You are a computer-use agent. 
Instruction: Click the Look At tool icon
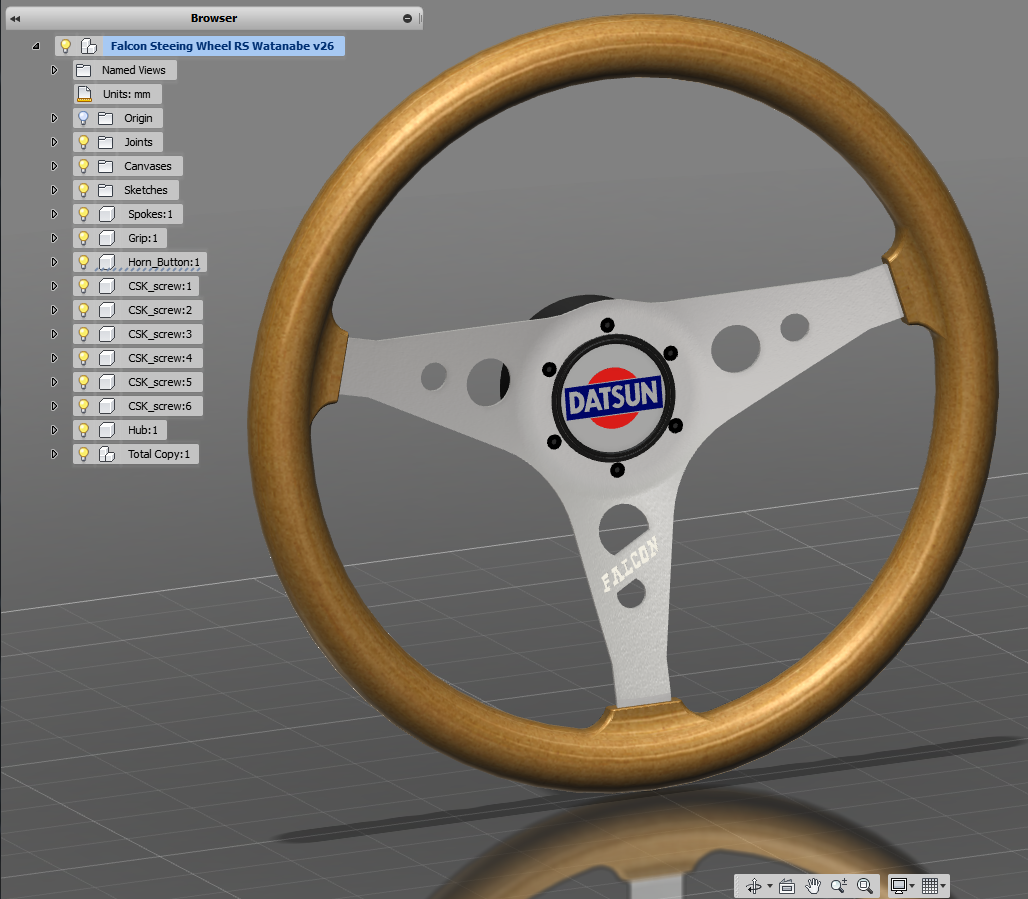point(787,886)
